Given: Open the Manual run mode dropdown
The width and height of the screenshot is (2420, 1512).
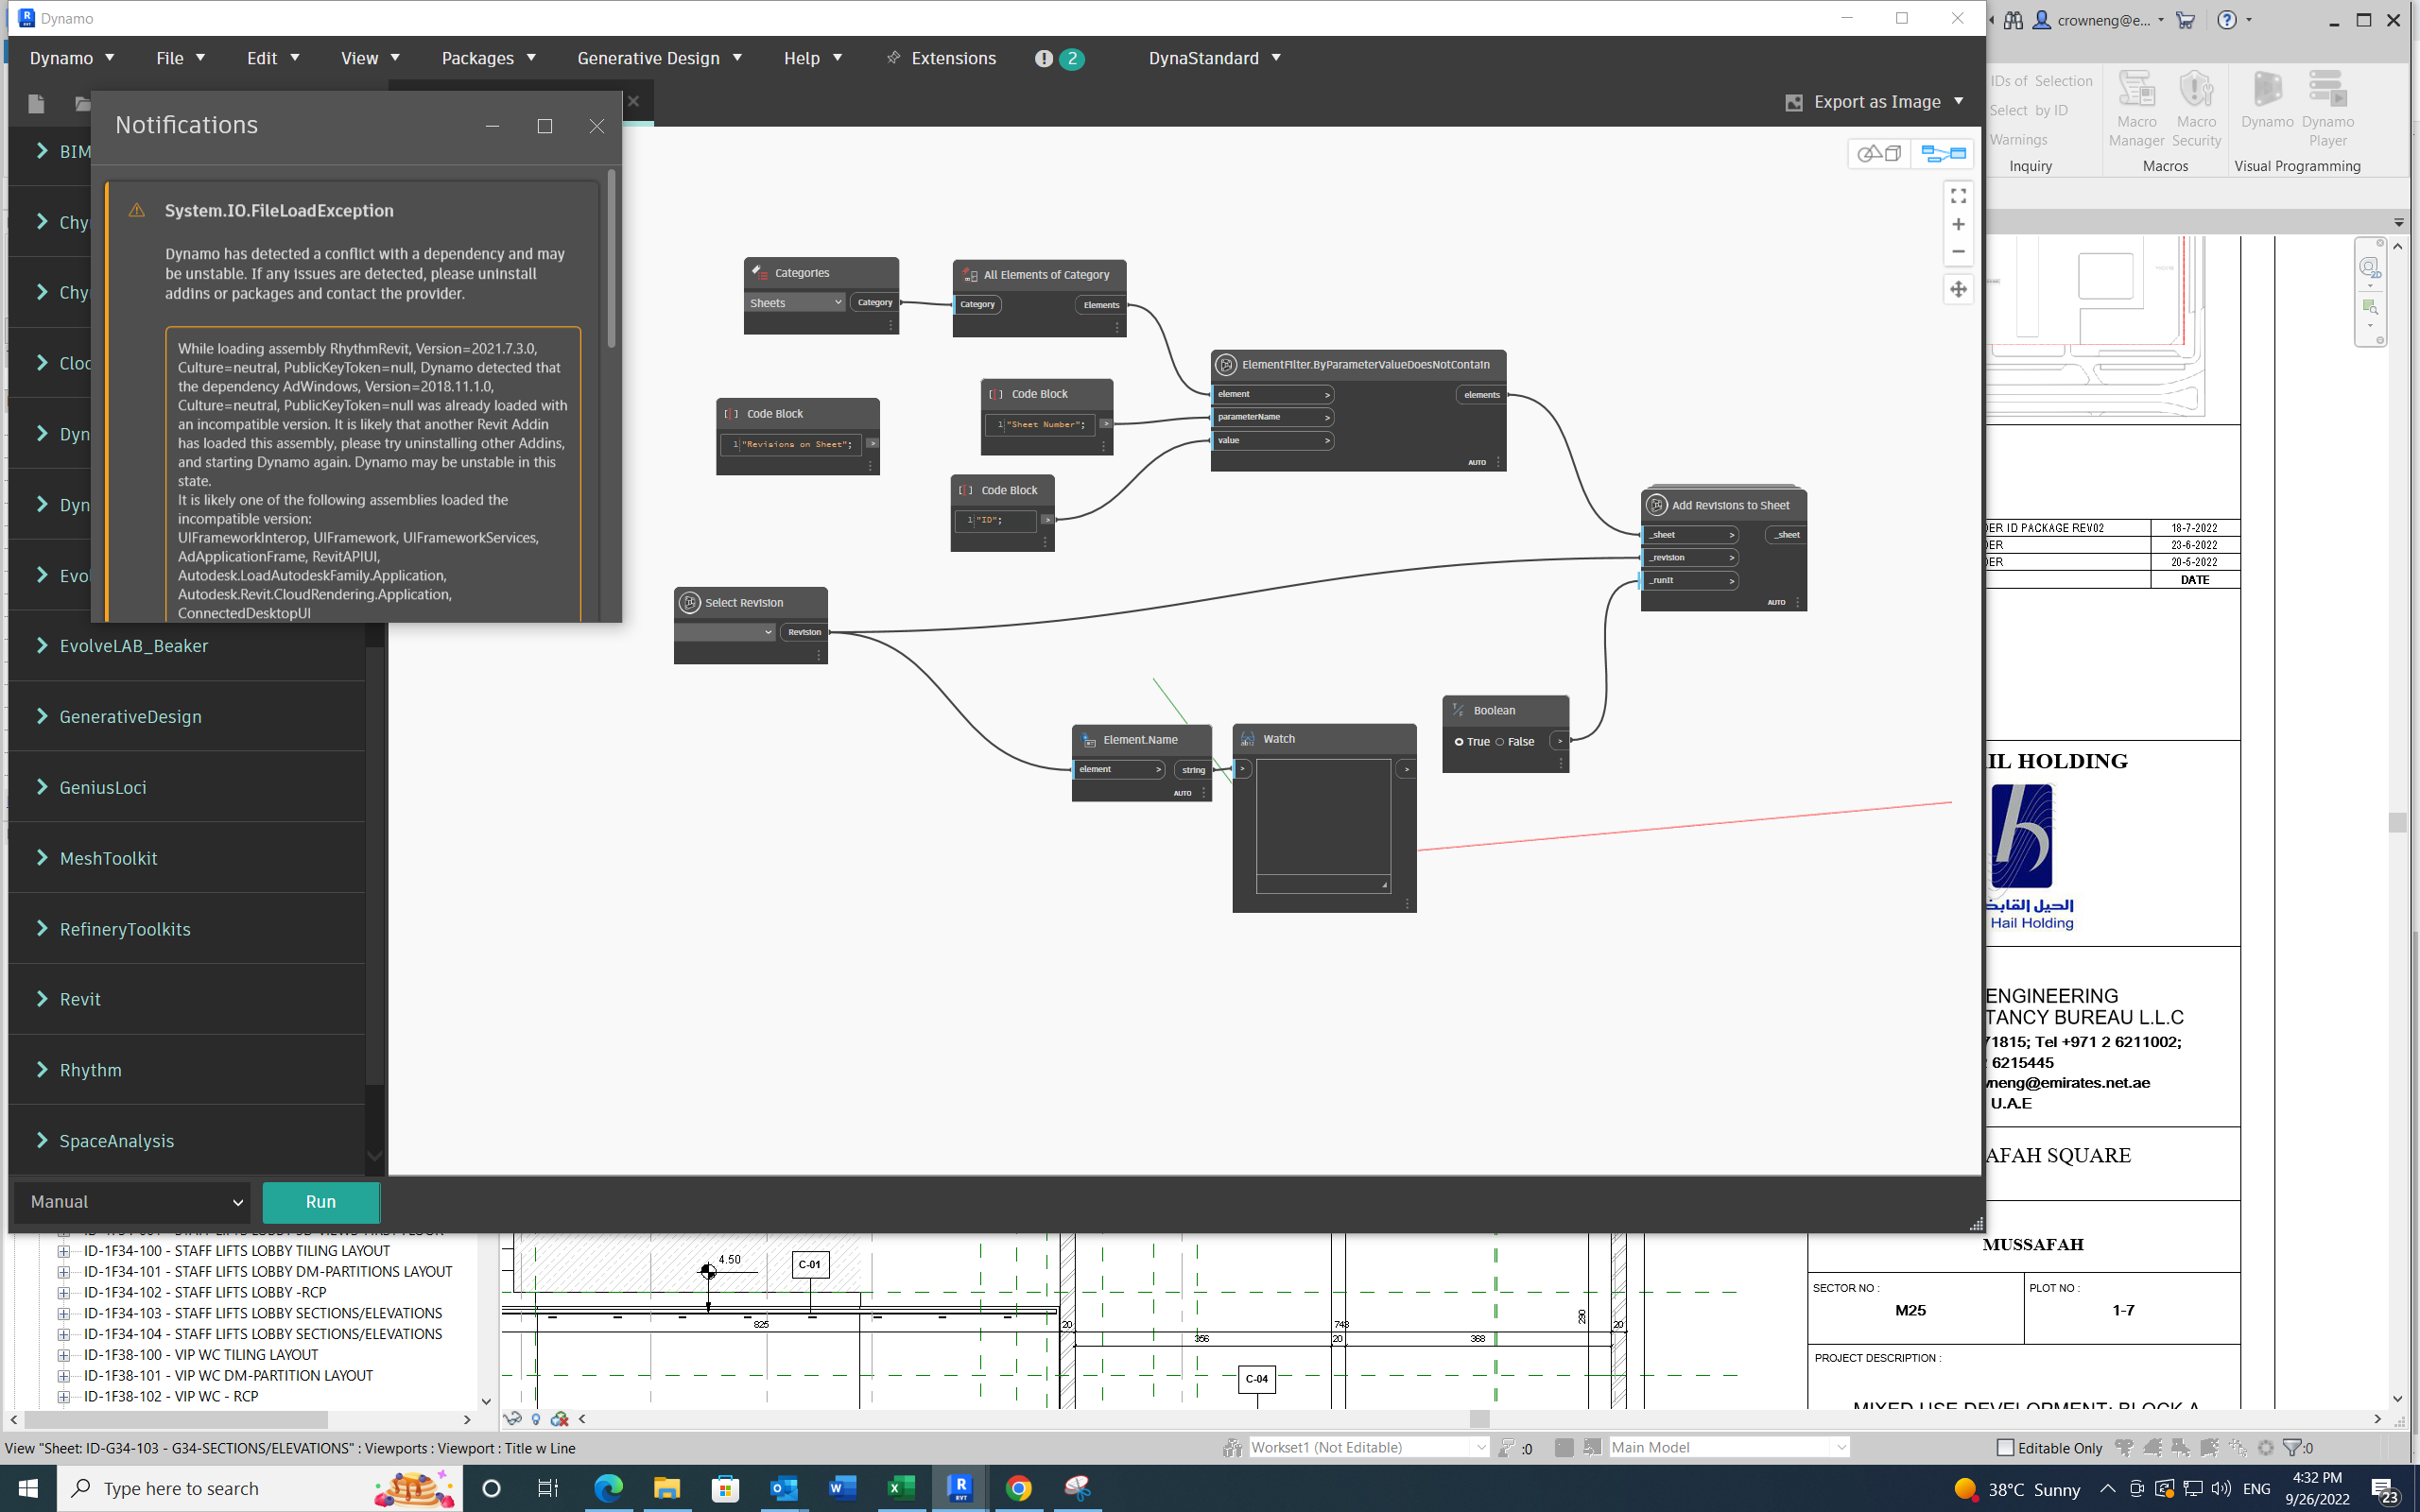Looking at the screenshot, I should (x=132, y=1201).
